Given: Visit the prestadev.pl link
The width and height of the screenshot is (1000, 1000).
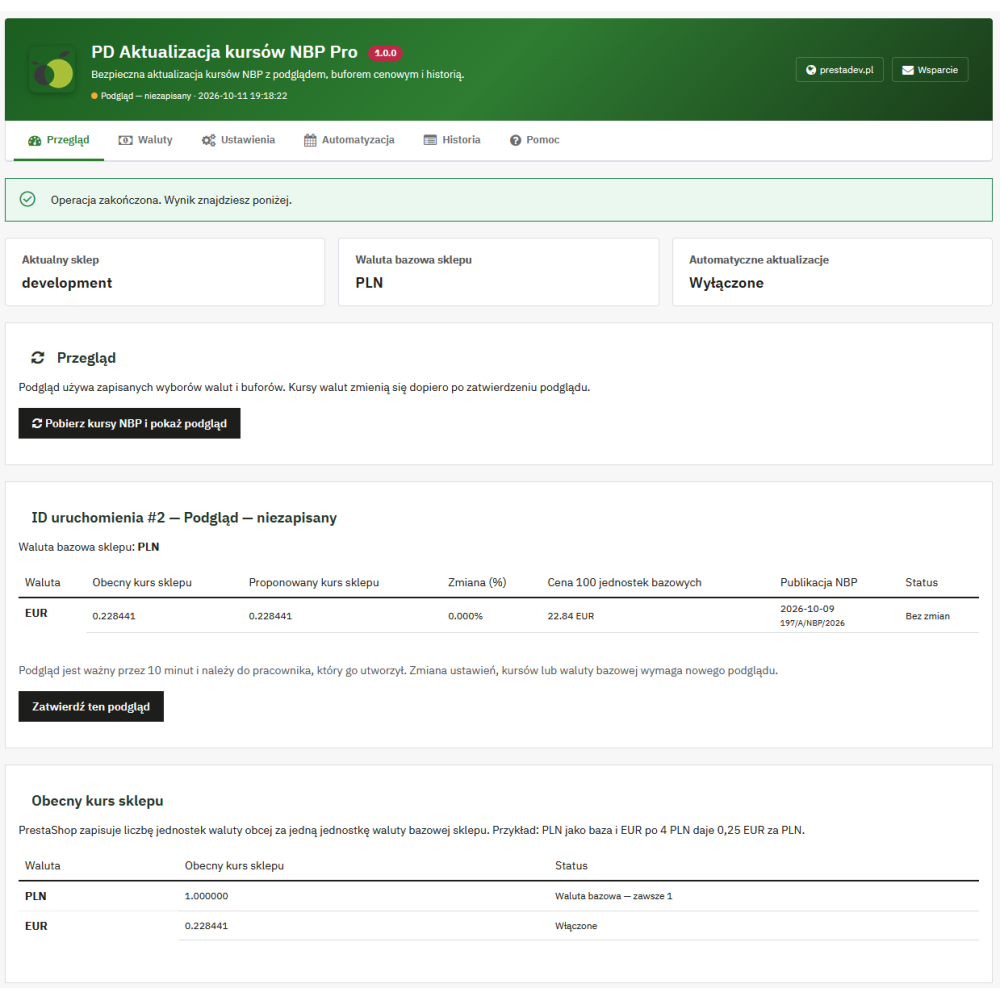Looking at the screenshot, I should tap(839, 70).
